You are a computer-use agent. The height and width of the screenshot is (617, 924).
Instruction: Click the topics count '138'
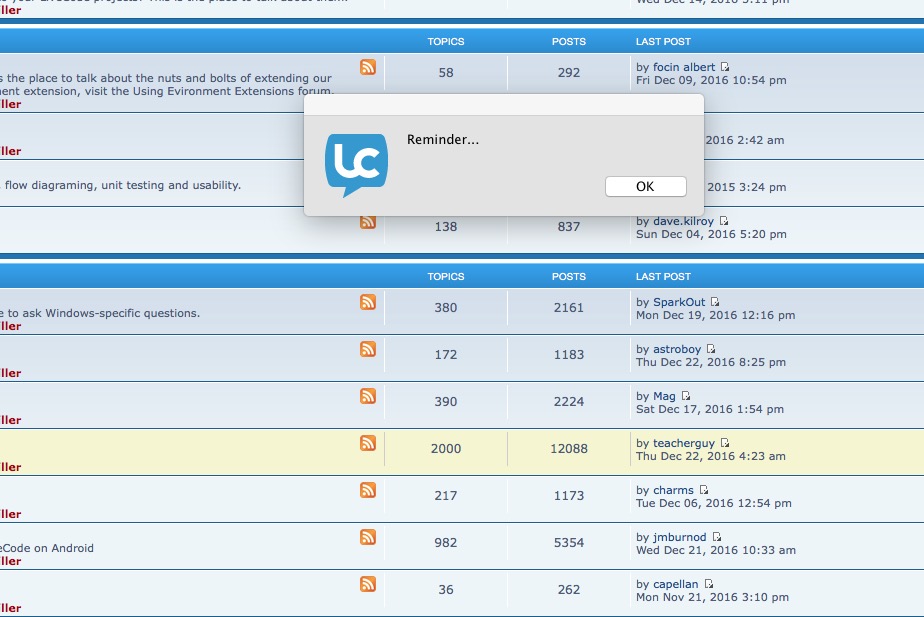click(446, 226)
